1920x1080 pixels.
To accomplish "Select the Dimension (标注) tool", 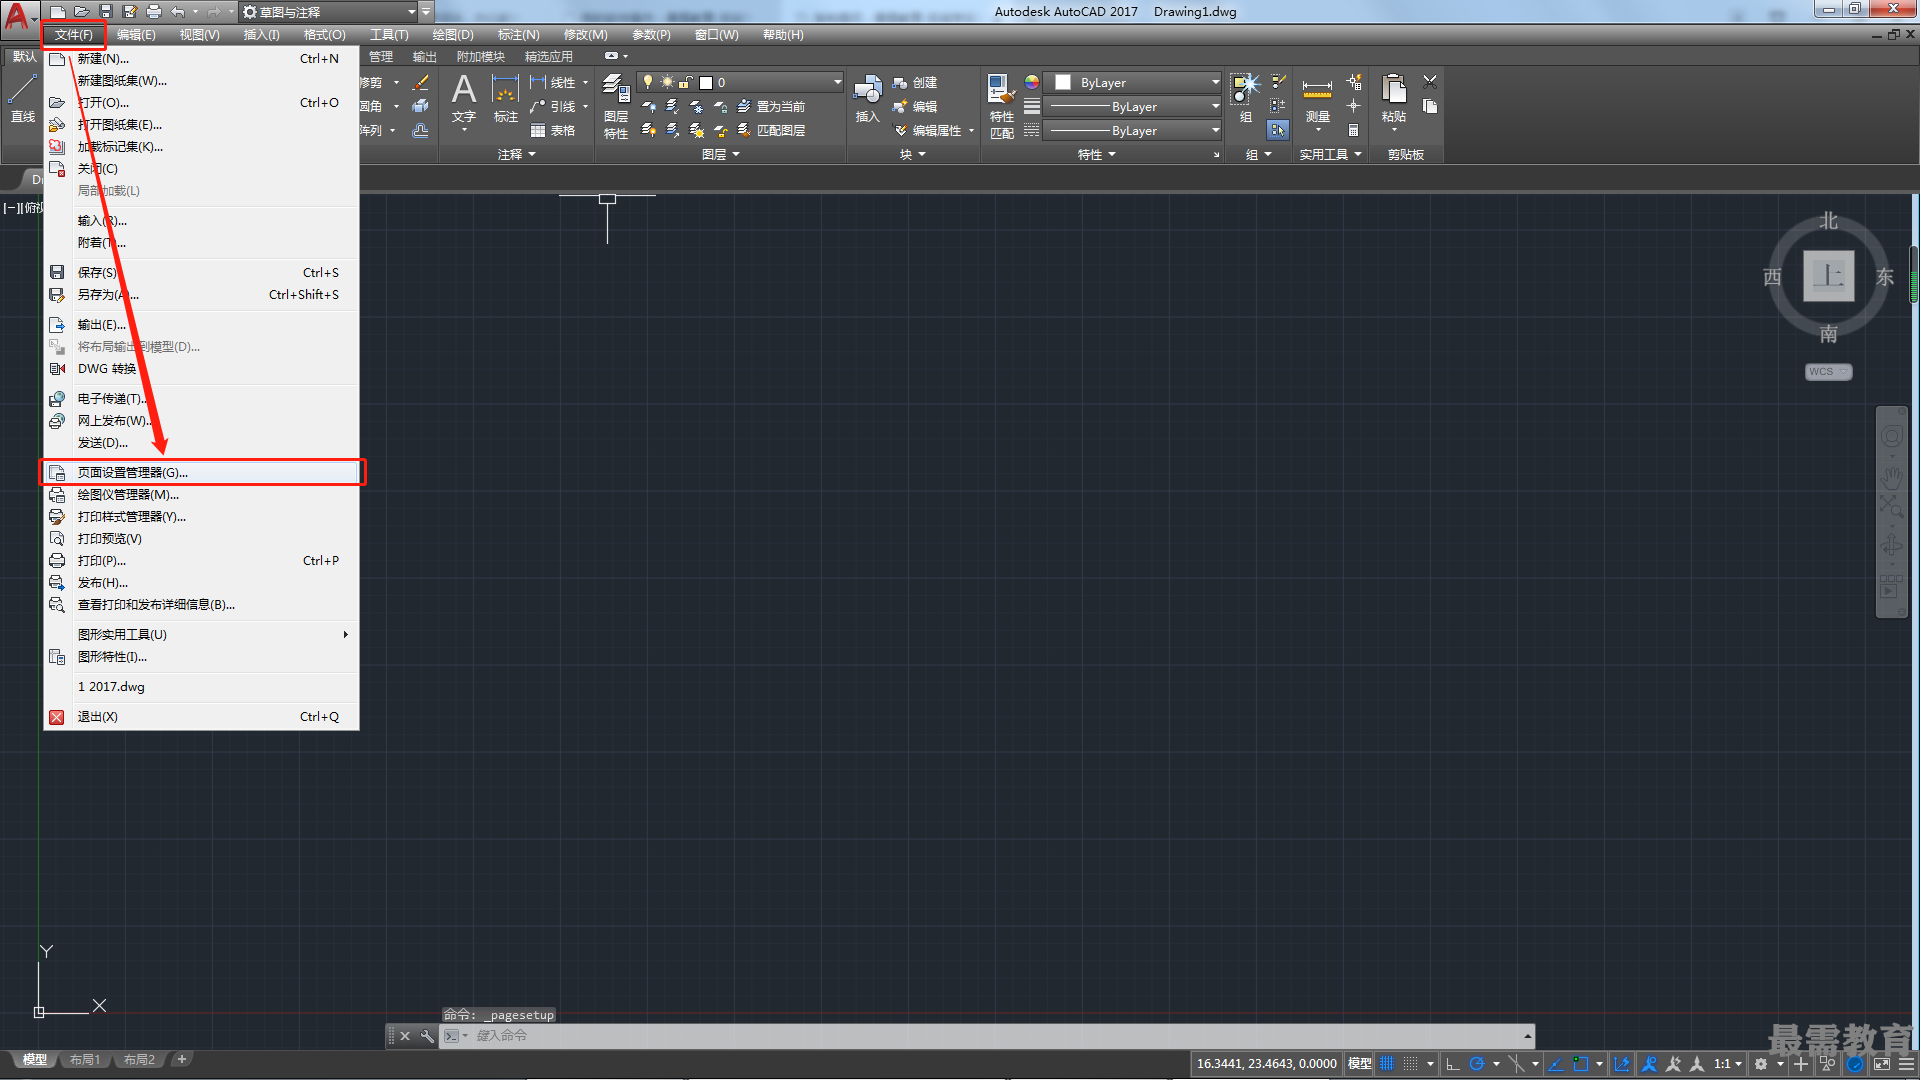I will (x=506, y=98).
